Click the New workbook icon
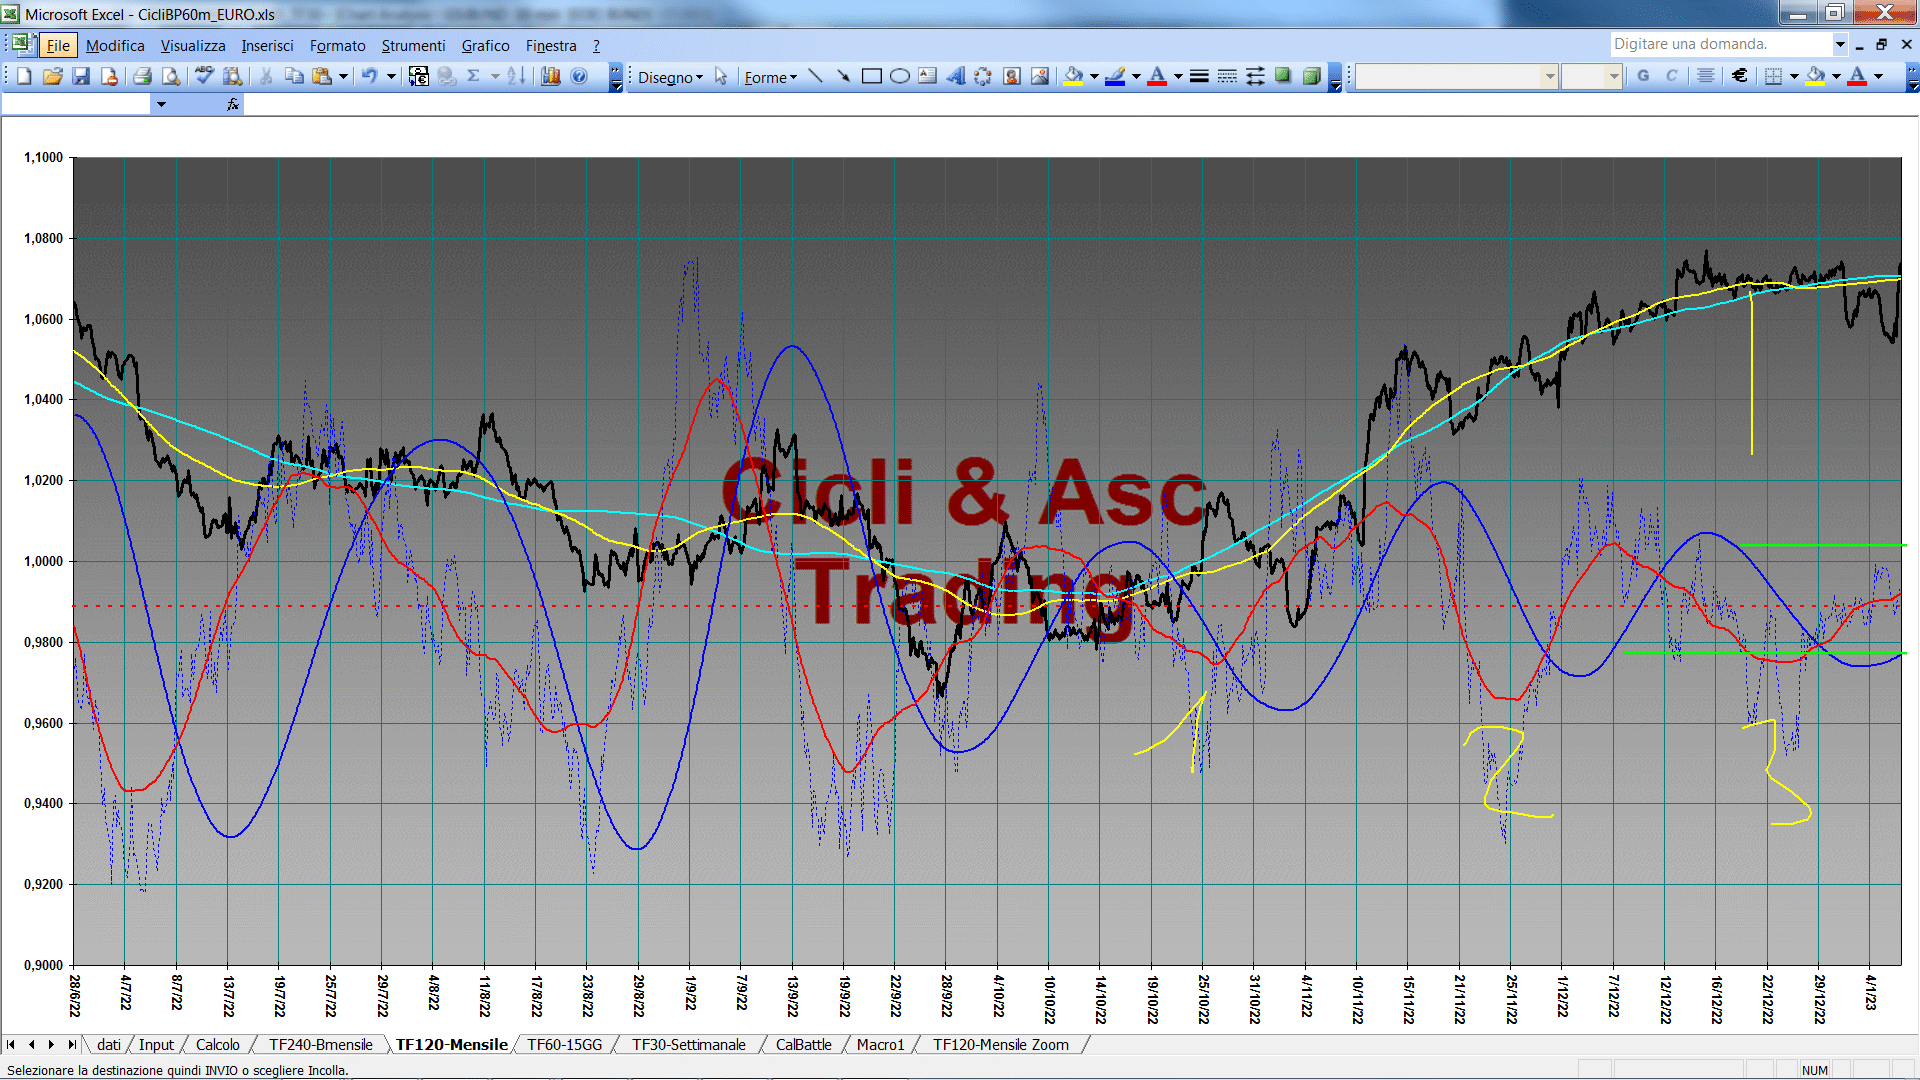Screen dimensions: 1920x1080 click(25, 76)
